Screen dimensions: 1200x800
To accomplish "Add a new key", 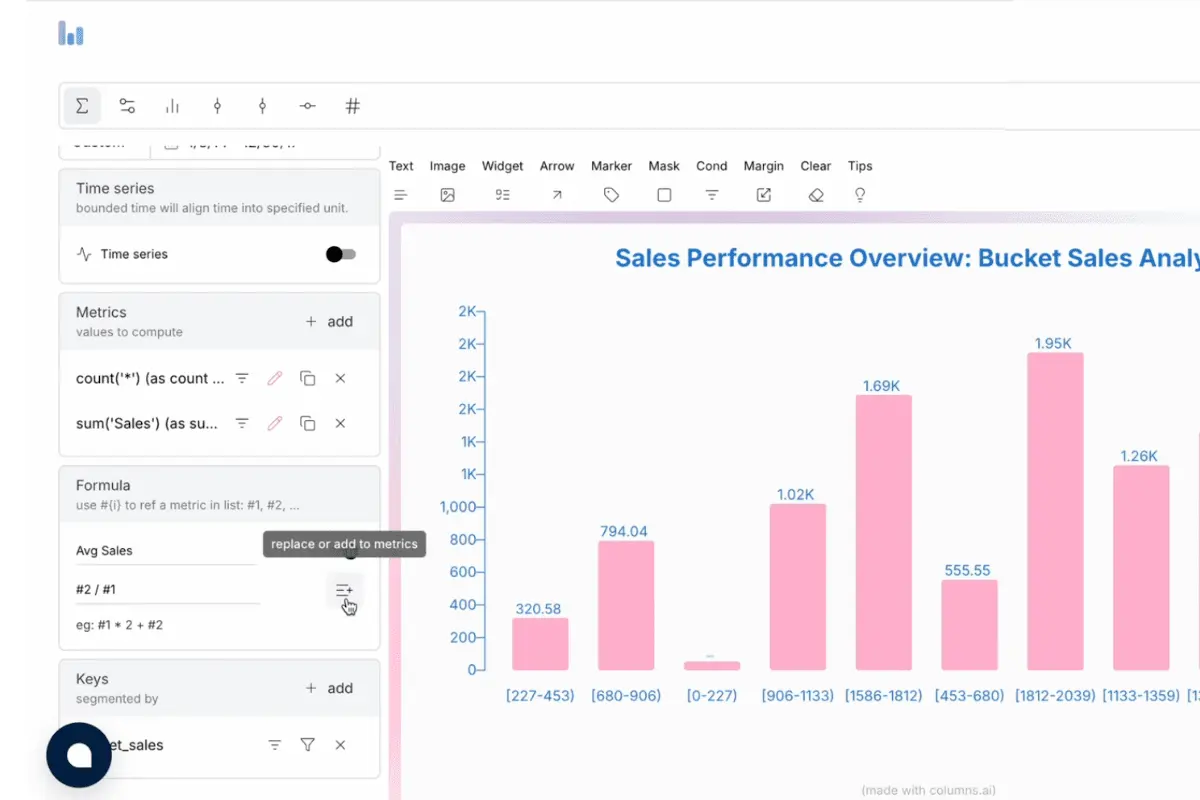I will pyautogui.click(x=329, y=688).
